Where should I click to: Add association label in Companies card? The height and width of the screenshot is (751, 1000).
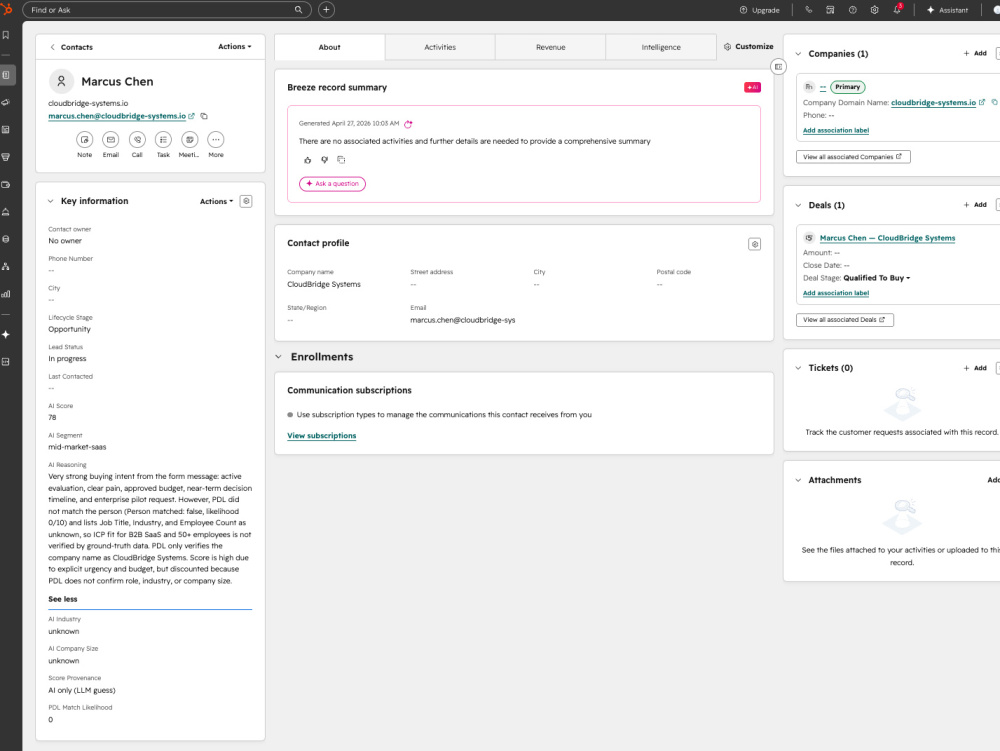835,130
